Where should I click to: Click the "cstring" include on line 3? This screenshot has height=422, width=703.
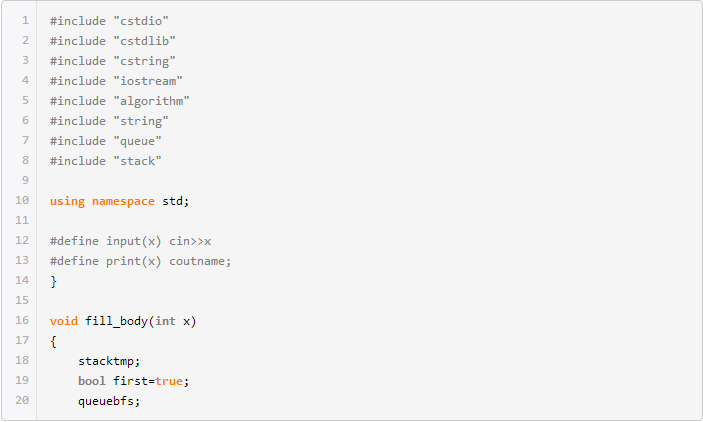point(144,61)
